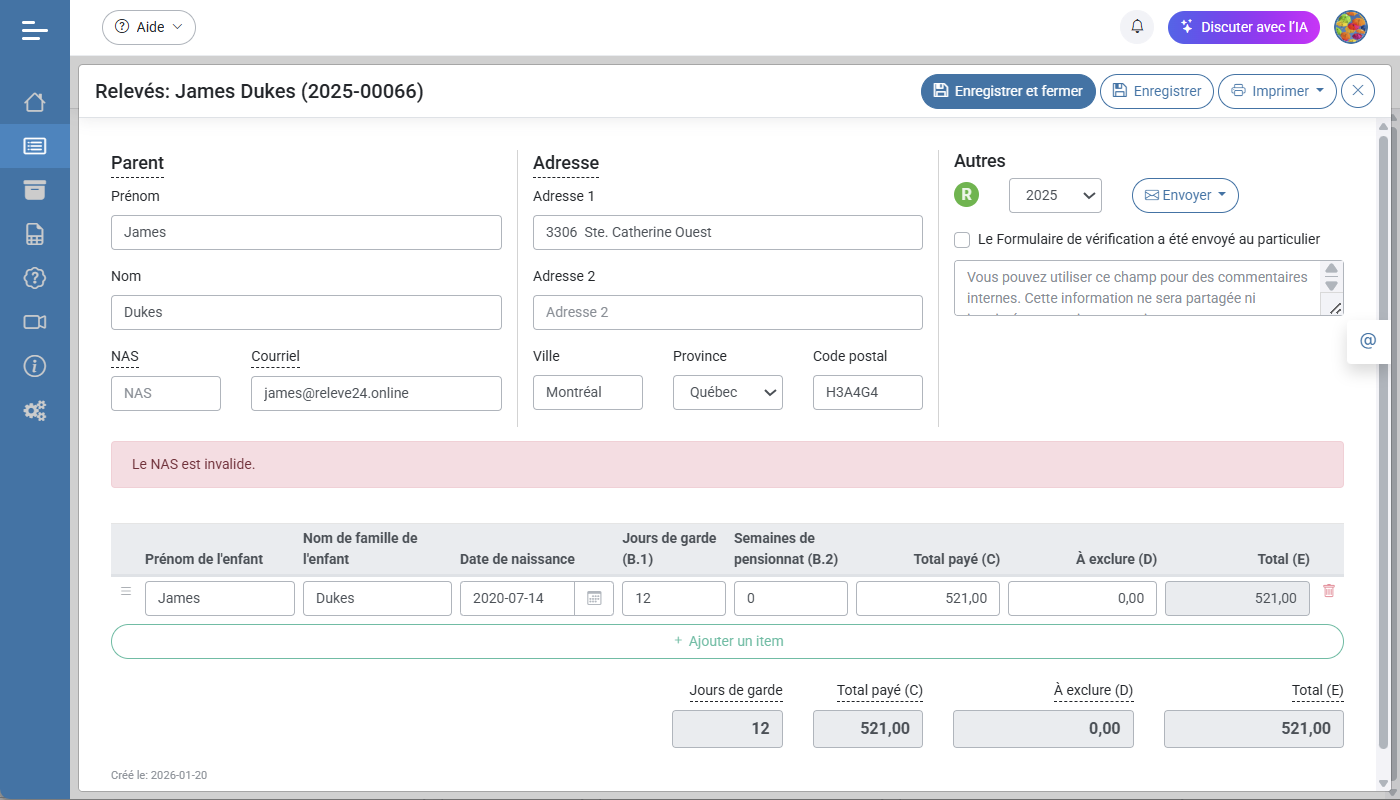Expand the Imprimer dropdown button
This screenshot has height=800, width=1400.
click(x=1277, y=91)
